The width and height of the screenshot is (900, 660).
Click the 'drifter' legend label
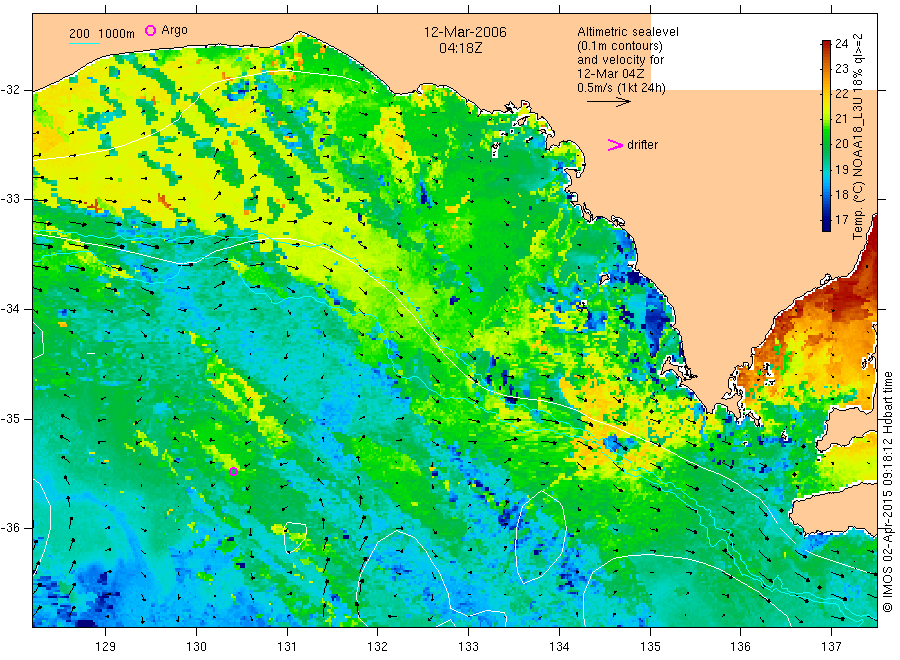pyautogui.click(x=642, y=145)
